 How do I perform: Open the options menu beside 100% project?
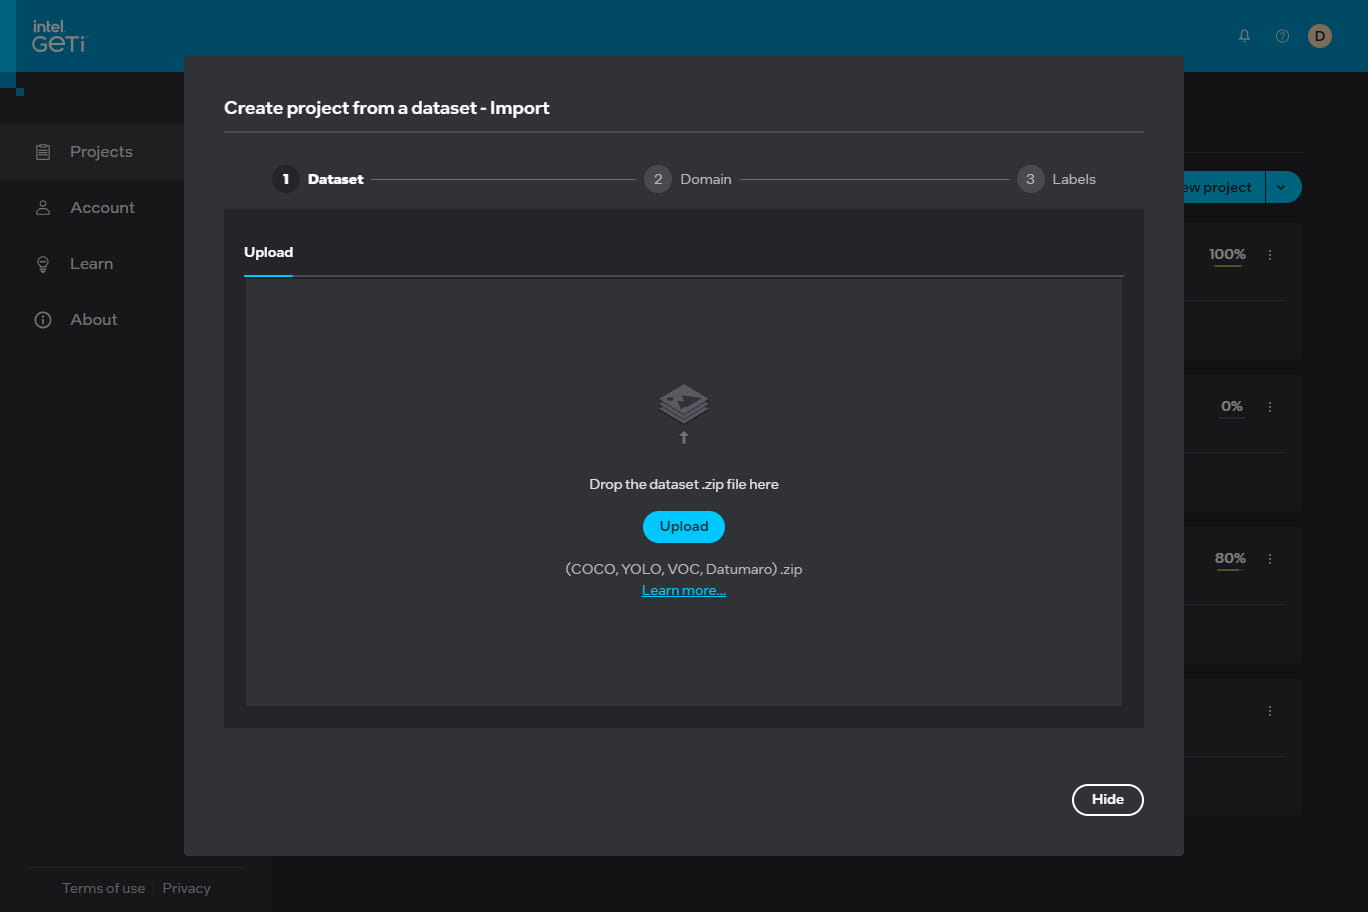1270,255
